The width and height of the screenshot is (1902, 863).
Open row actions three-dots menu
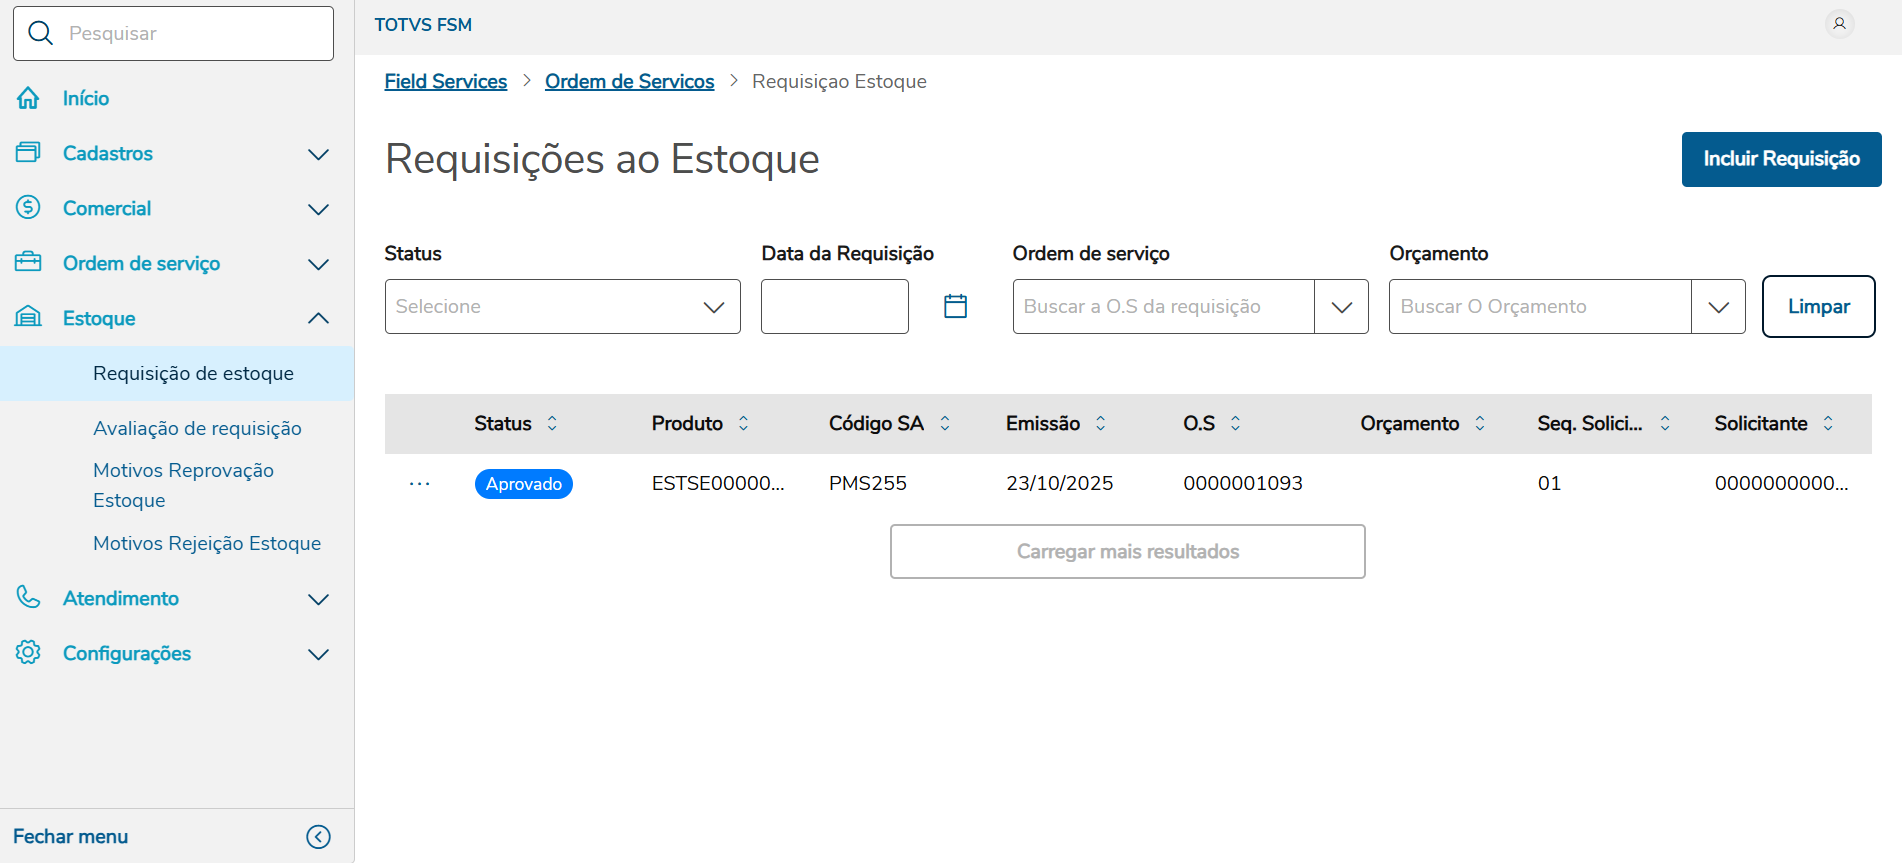pos(420,484)
